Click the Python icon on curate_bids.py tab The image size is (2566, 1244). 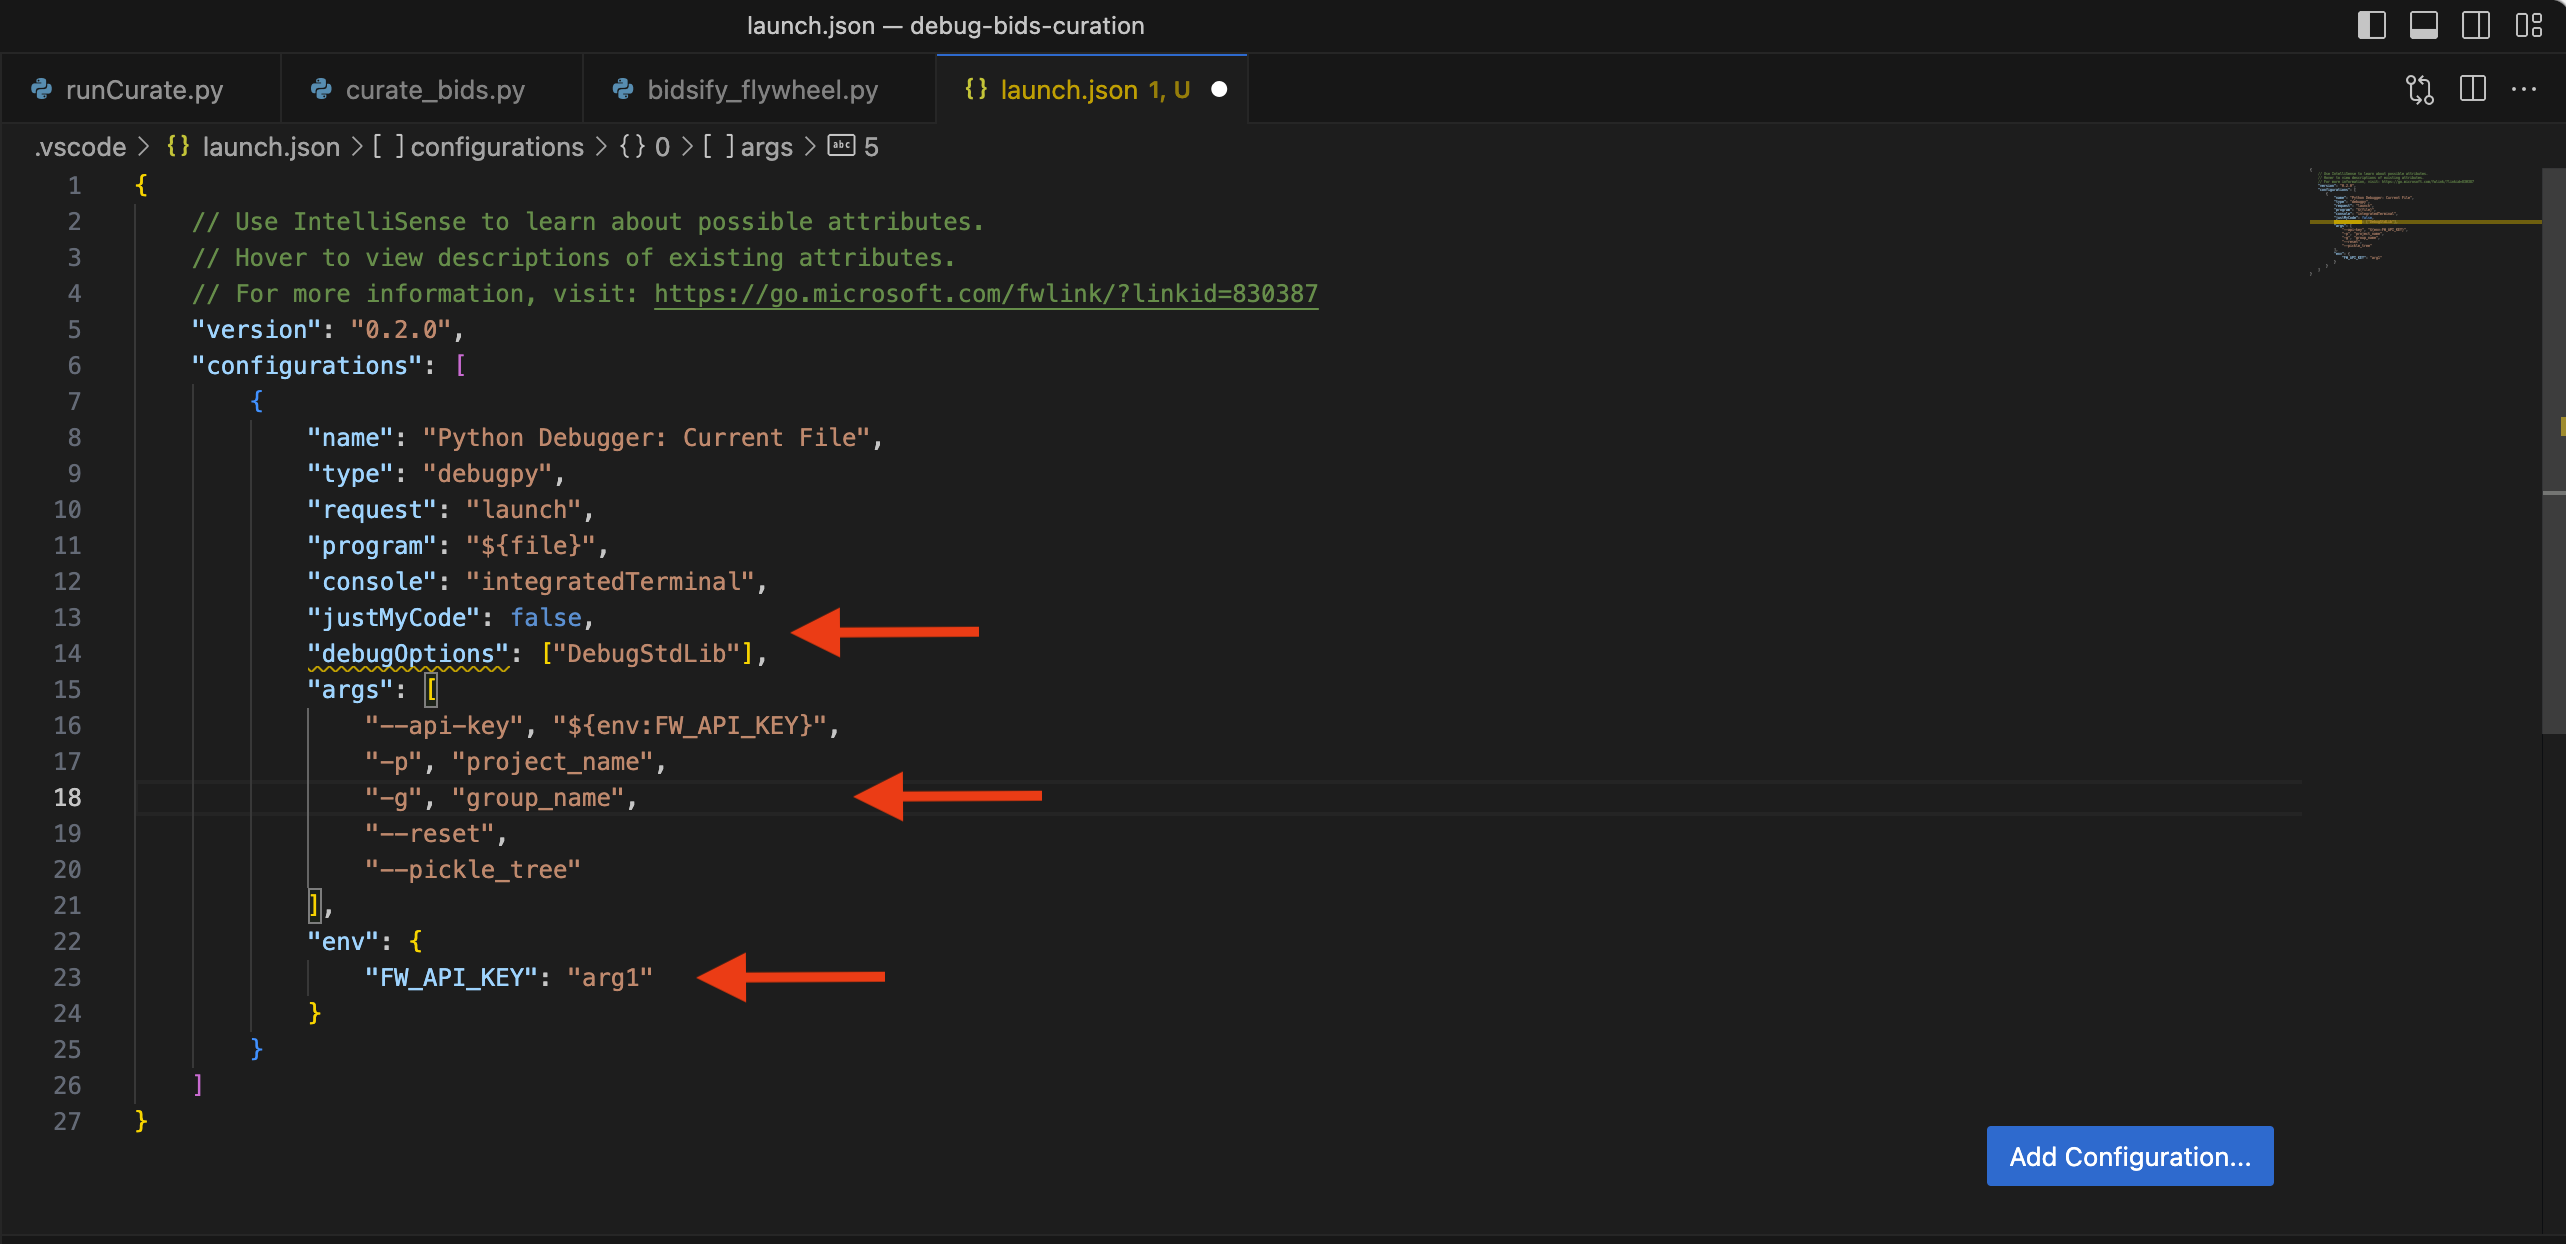coord(321,89)
